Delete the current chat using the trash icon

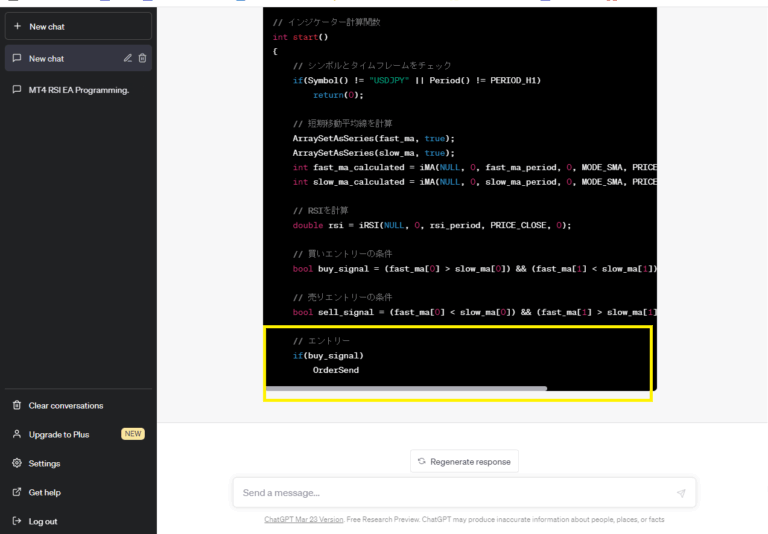point(142,58)
